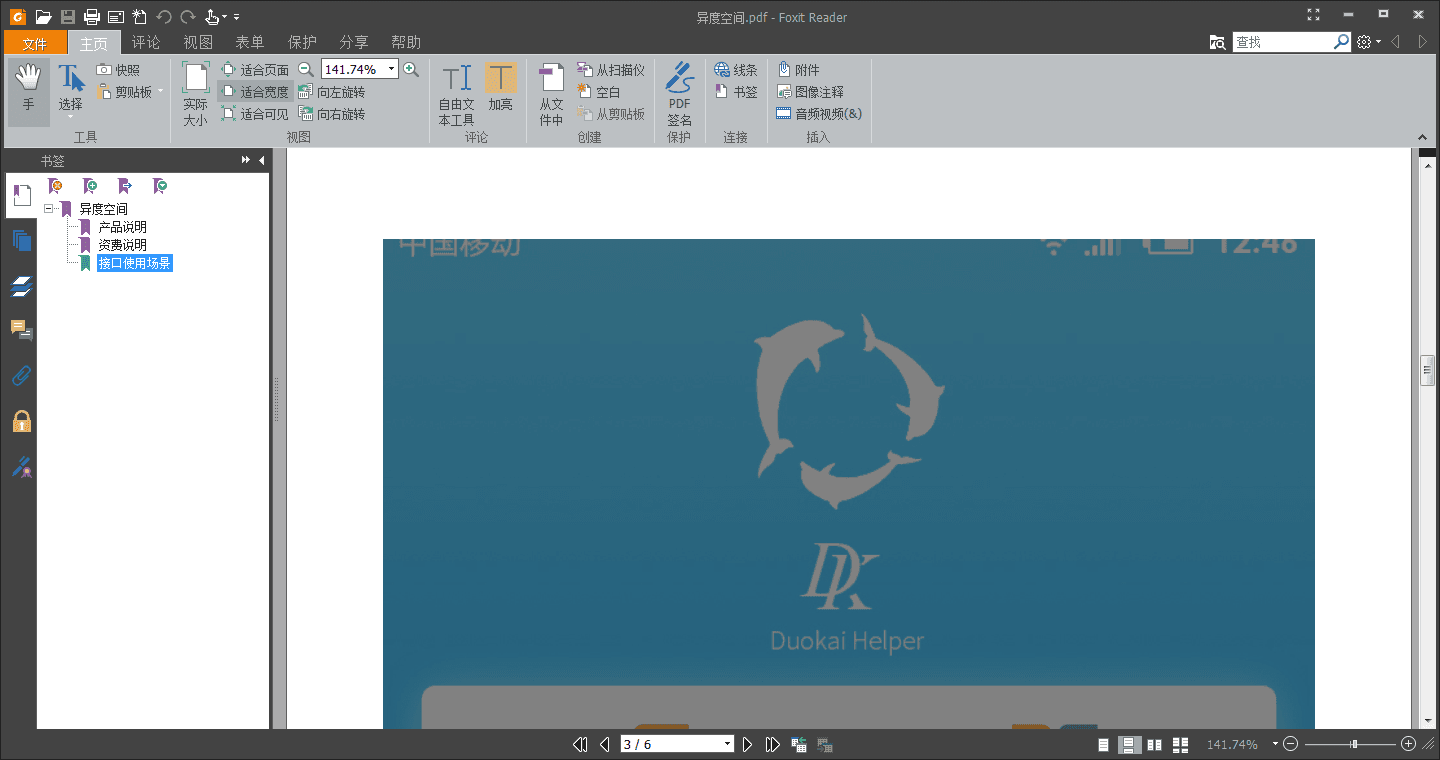Open PDF Sign (PDF签名) tool

[679, 93]
